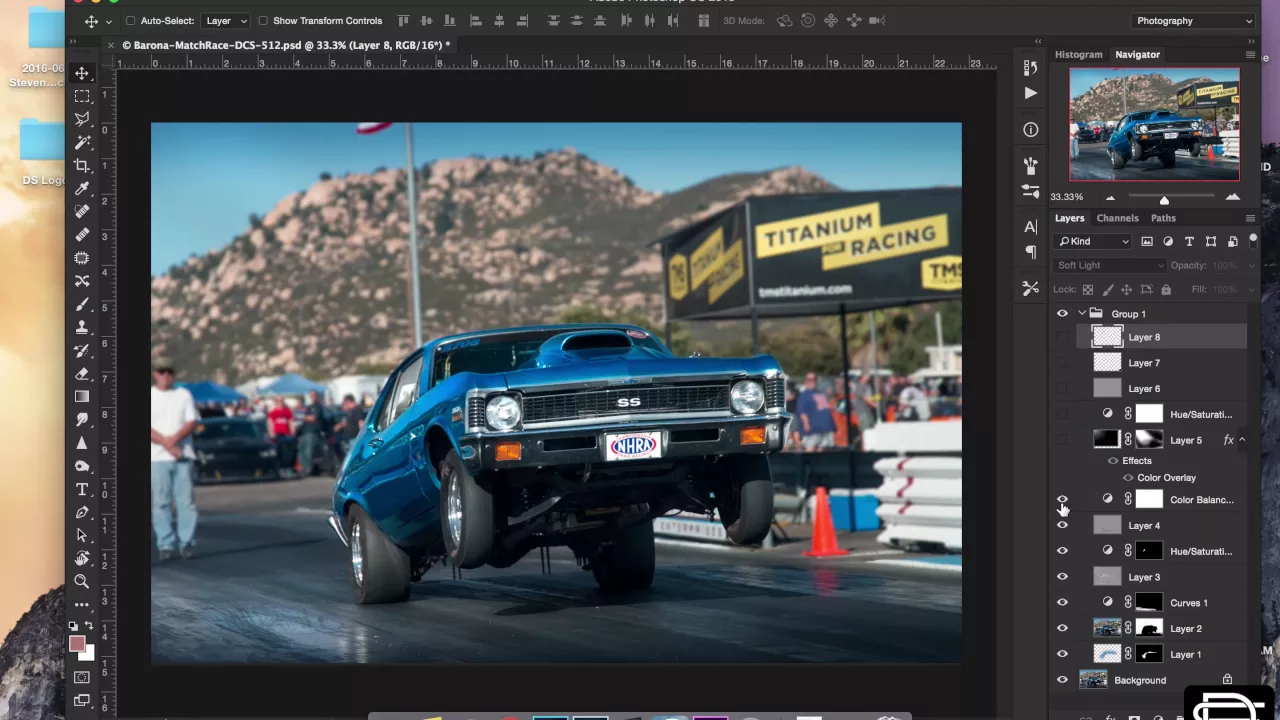1280x720 pixels.
Task: Select the Layers tab
Action: pos(1069,218)
